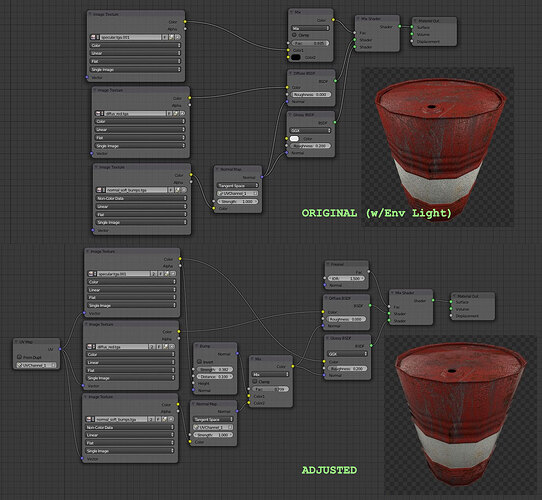Image resolution: width=542 pixels, height=500 pixels.
Task: Toggle Invert checkbox in the Bump node
Action: pos(199,362)
